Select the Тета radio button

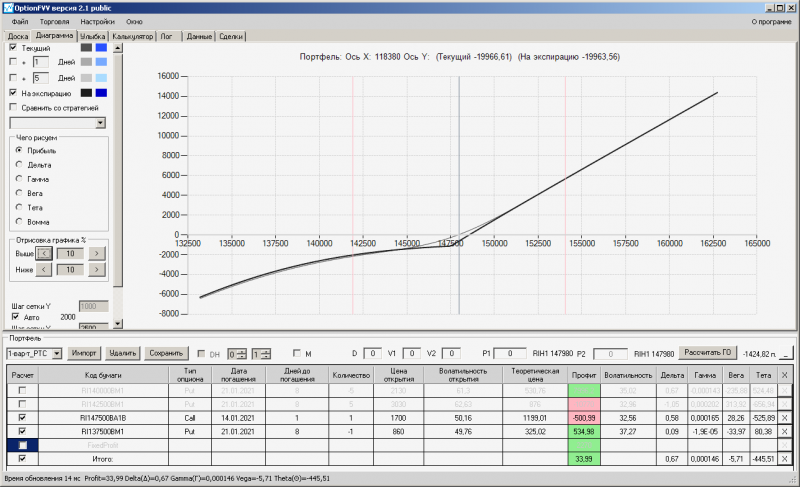coord(19,207)
